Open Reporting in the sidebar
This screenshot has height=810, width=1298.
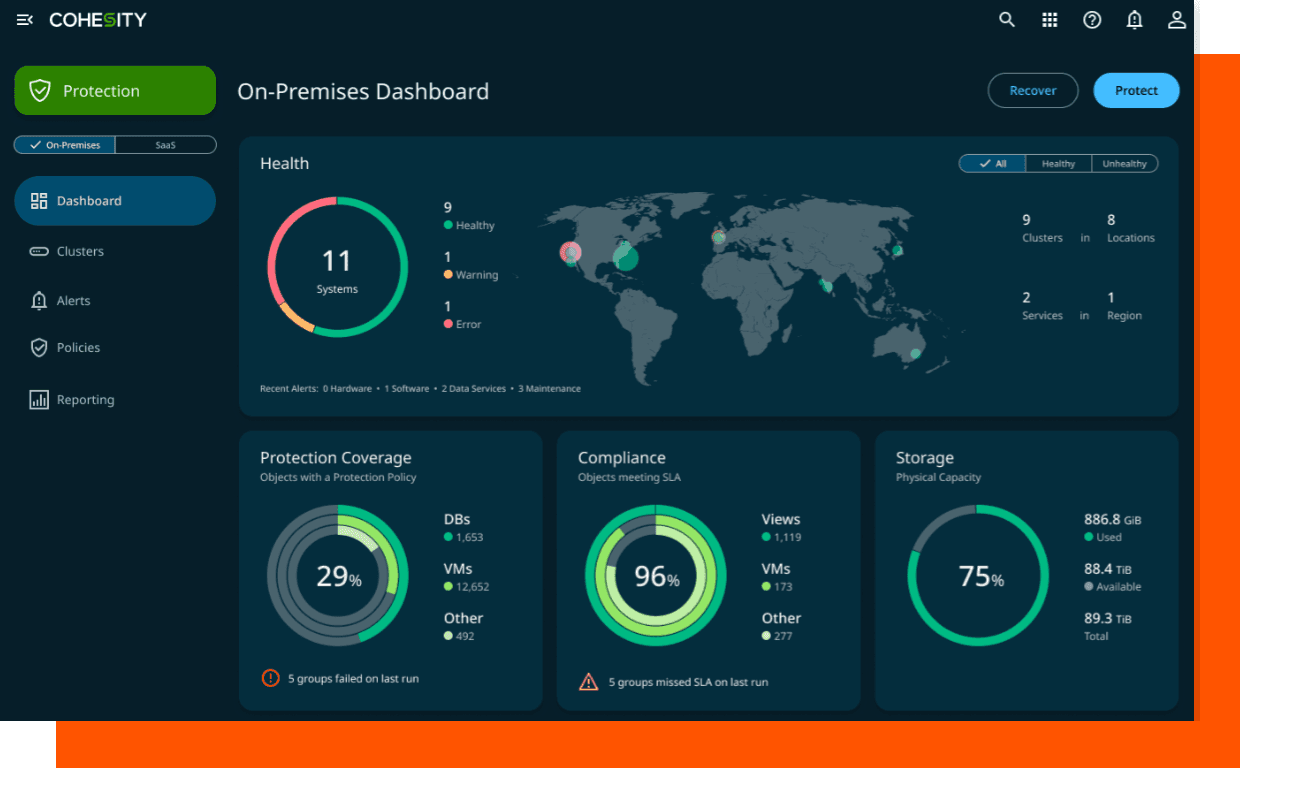[85, 400]
